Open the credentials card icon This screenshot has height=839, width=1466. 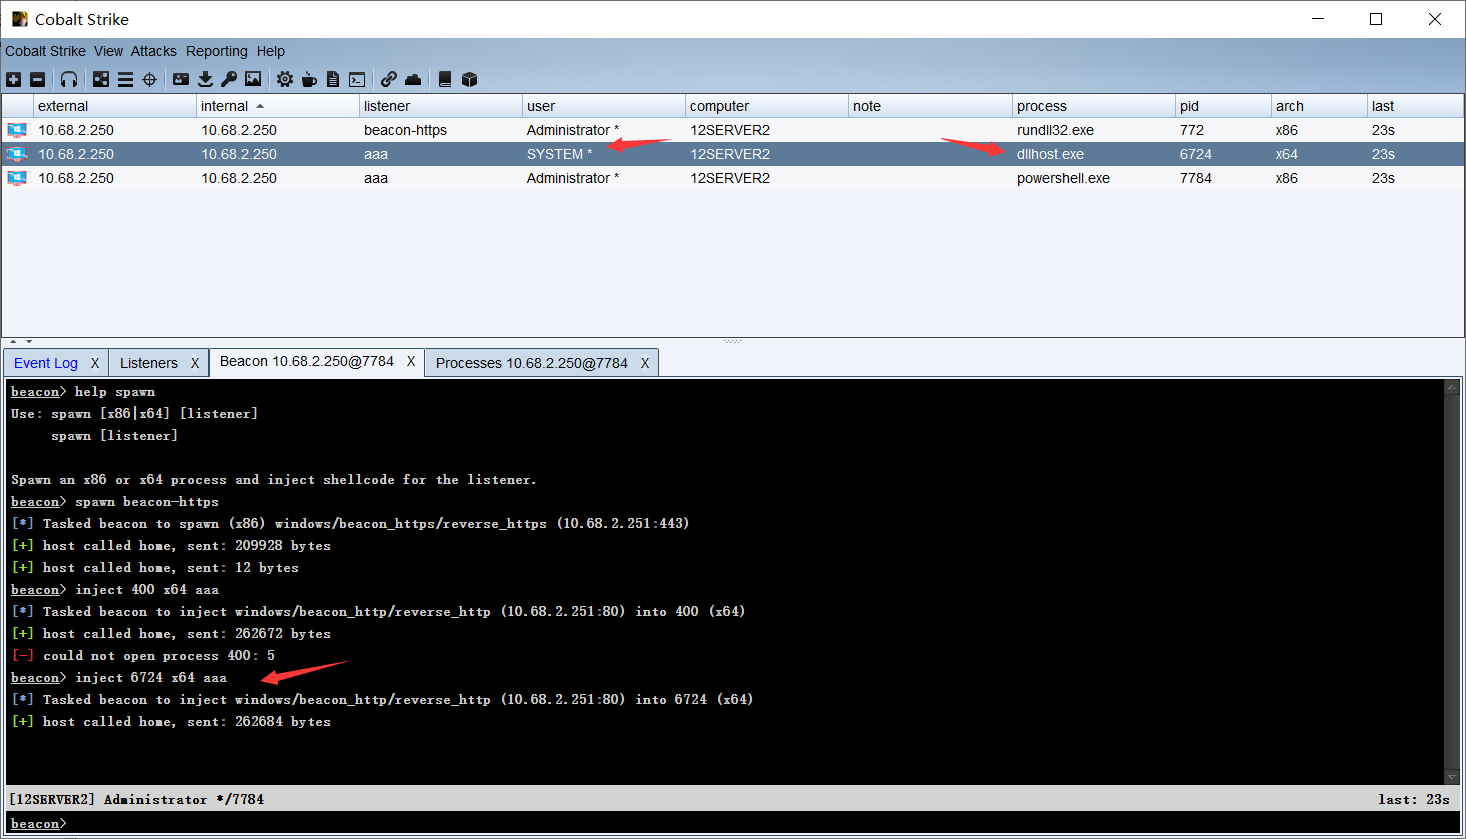pos(181,79)
